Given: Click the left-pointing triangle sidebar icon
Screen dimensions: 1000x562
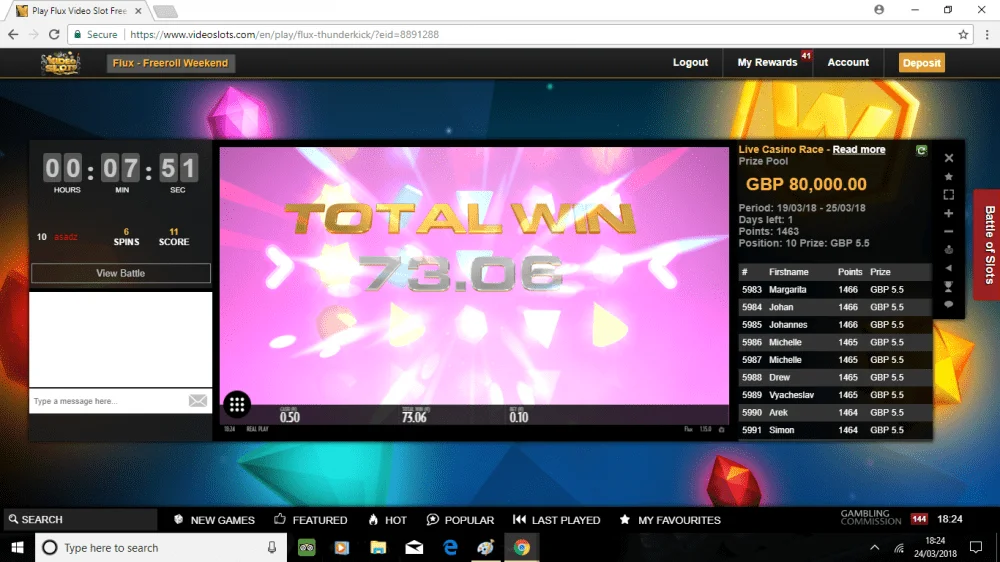Looking at the screenshot, I should pyautogui.click(x=949, y=268).
